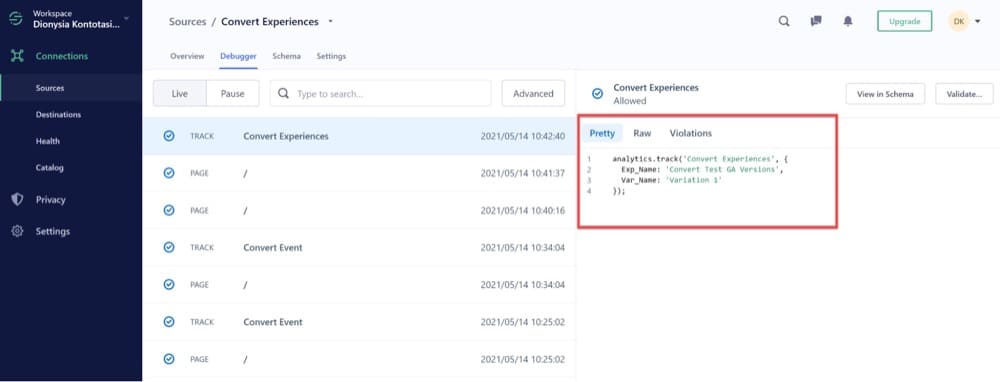
Task: Click the search icon inside the search field
Action: (x=284, y=94)
